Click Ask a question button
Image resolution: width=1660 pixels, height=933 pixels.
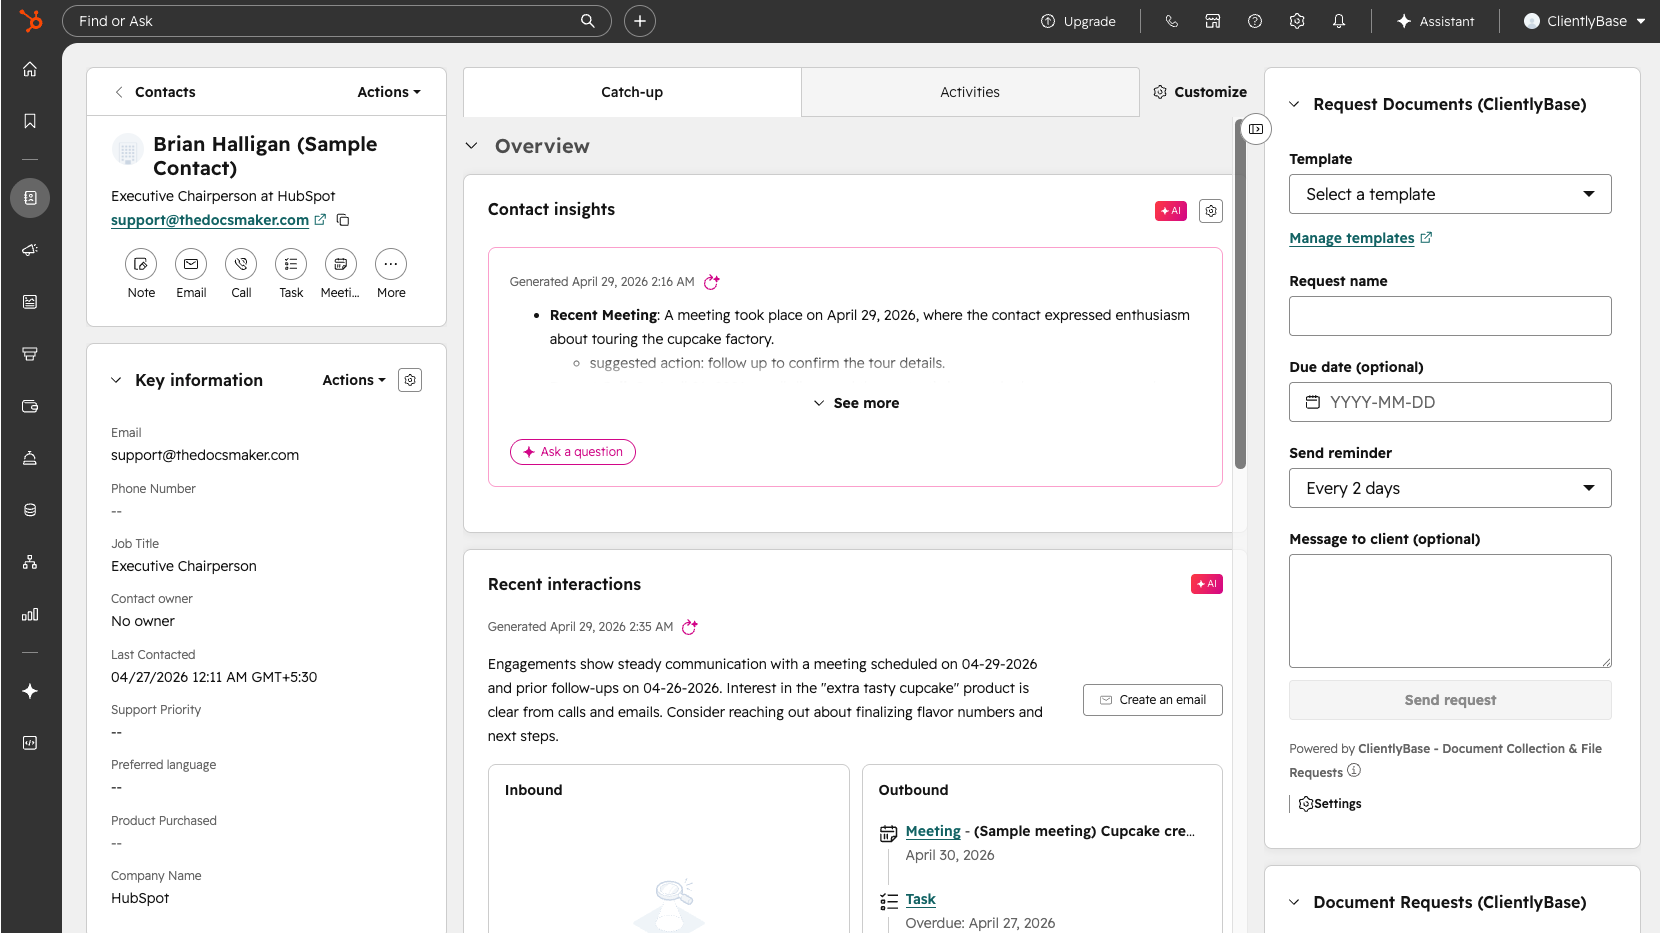[573, 452]
